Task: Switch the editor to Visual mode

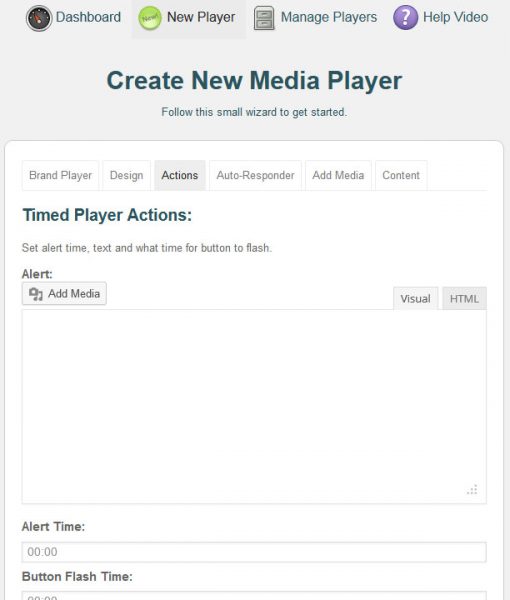Action: 415,298
